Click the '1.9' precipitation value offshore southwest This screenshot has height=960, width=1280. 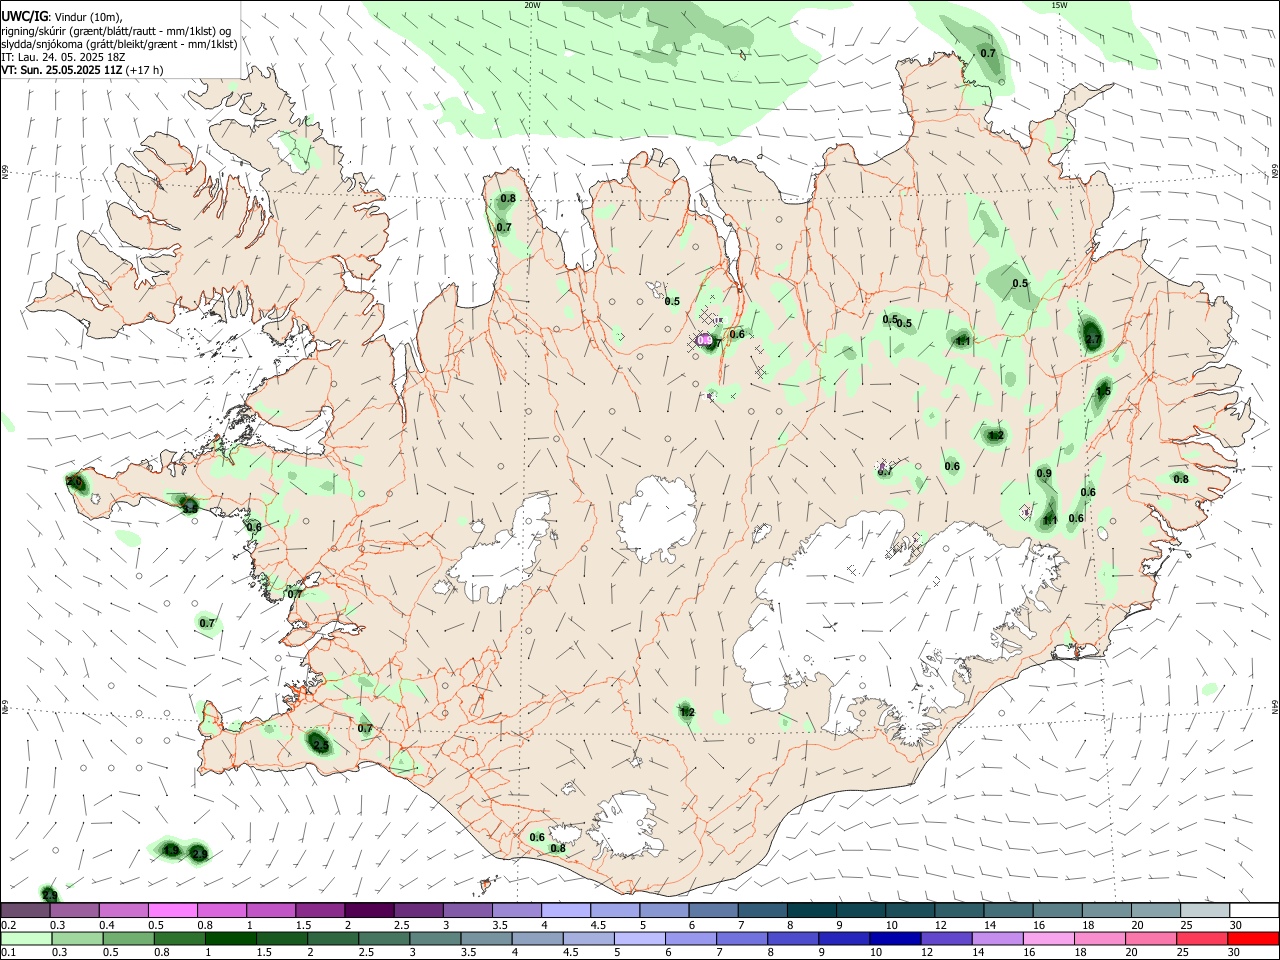point(171,851)
